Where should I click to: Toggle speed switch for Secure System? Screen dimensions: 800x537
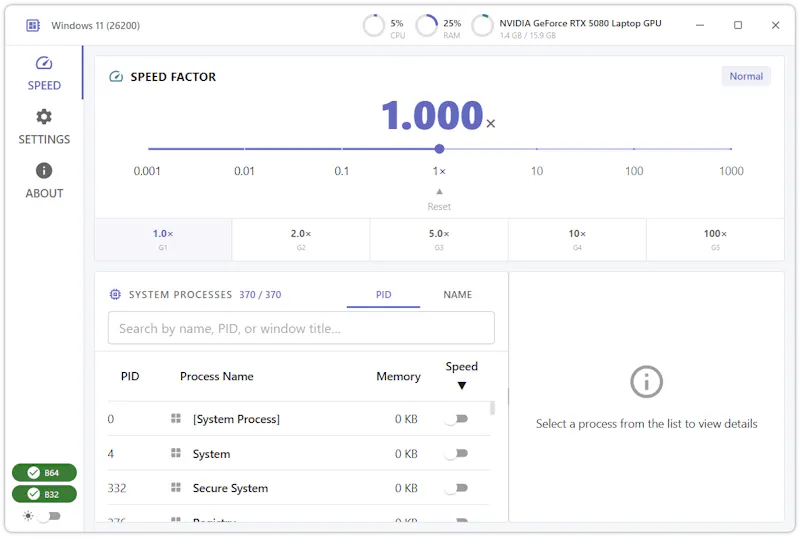[x=456, y=488]
